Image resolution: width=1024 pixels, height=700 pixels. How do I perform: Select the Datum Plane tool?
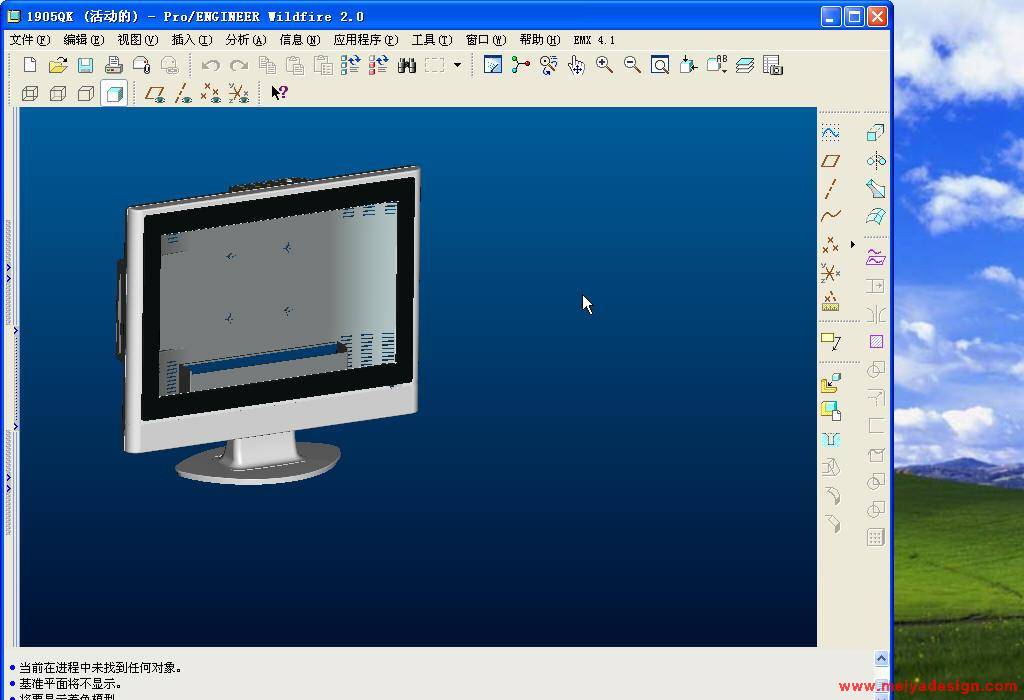pyautogui.click(x=831, y=161)
